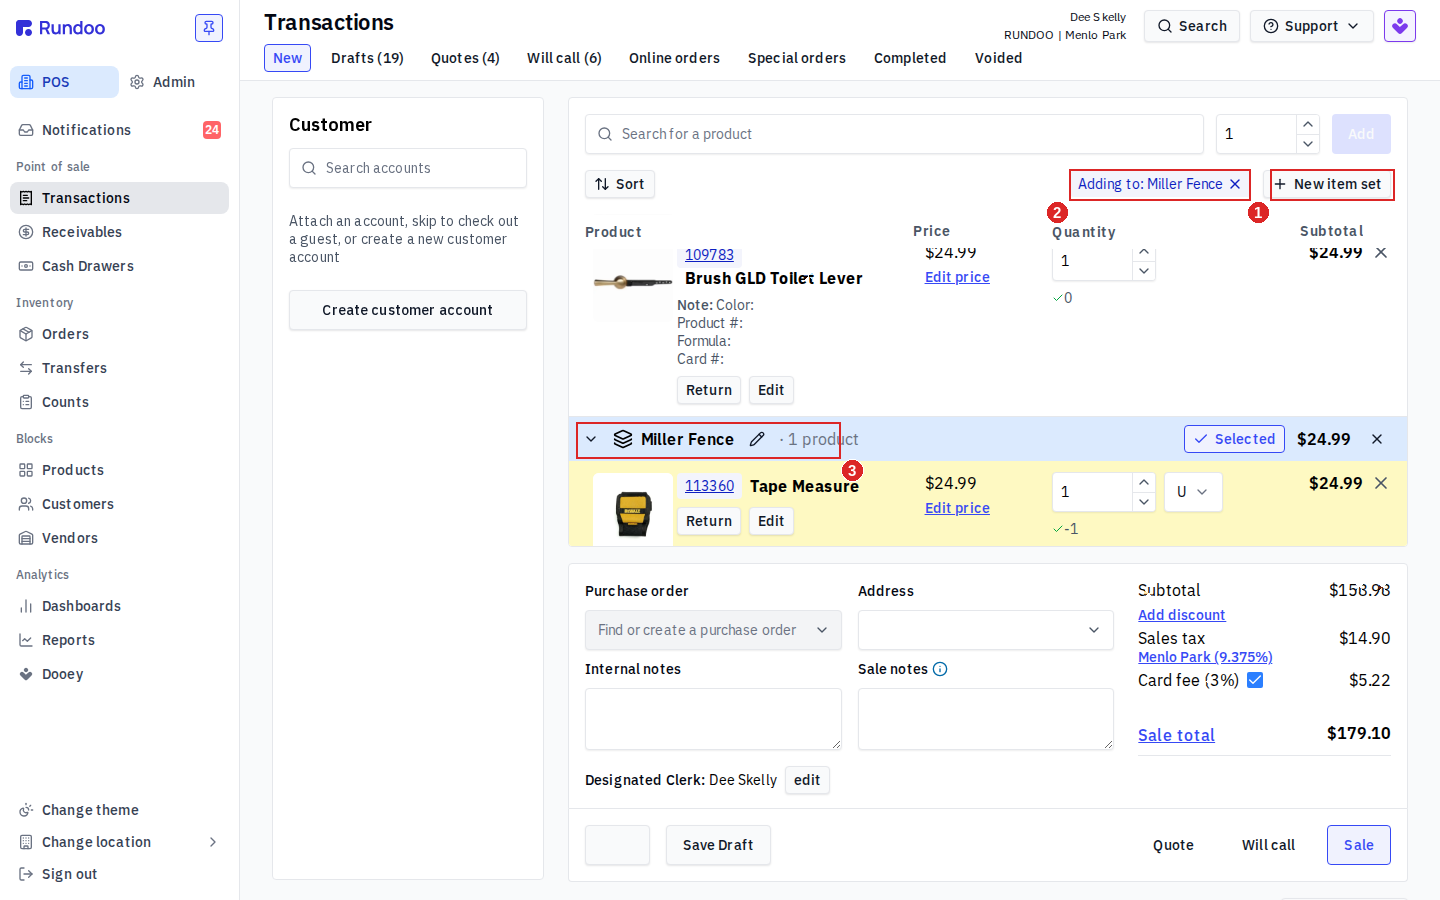The image size is (1440, 900).
Task: Click the blue Sale button
Action: pyautogui.click(x=1359, y=845)
